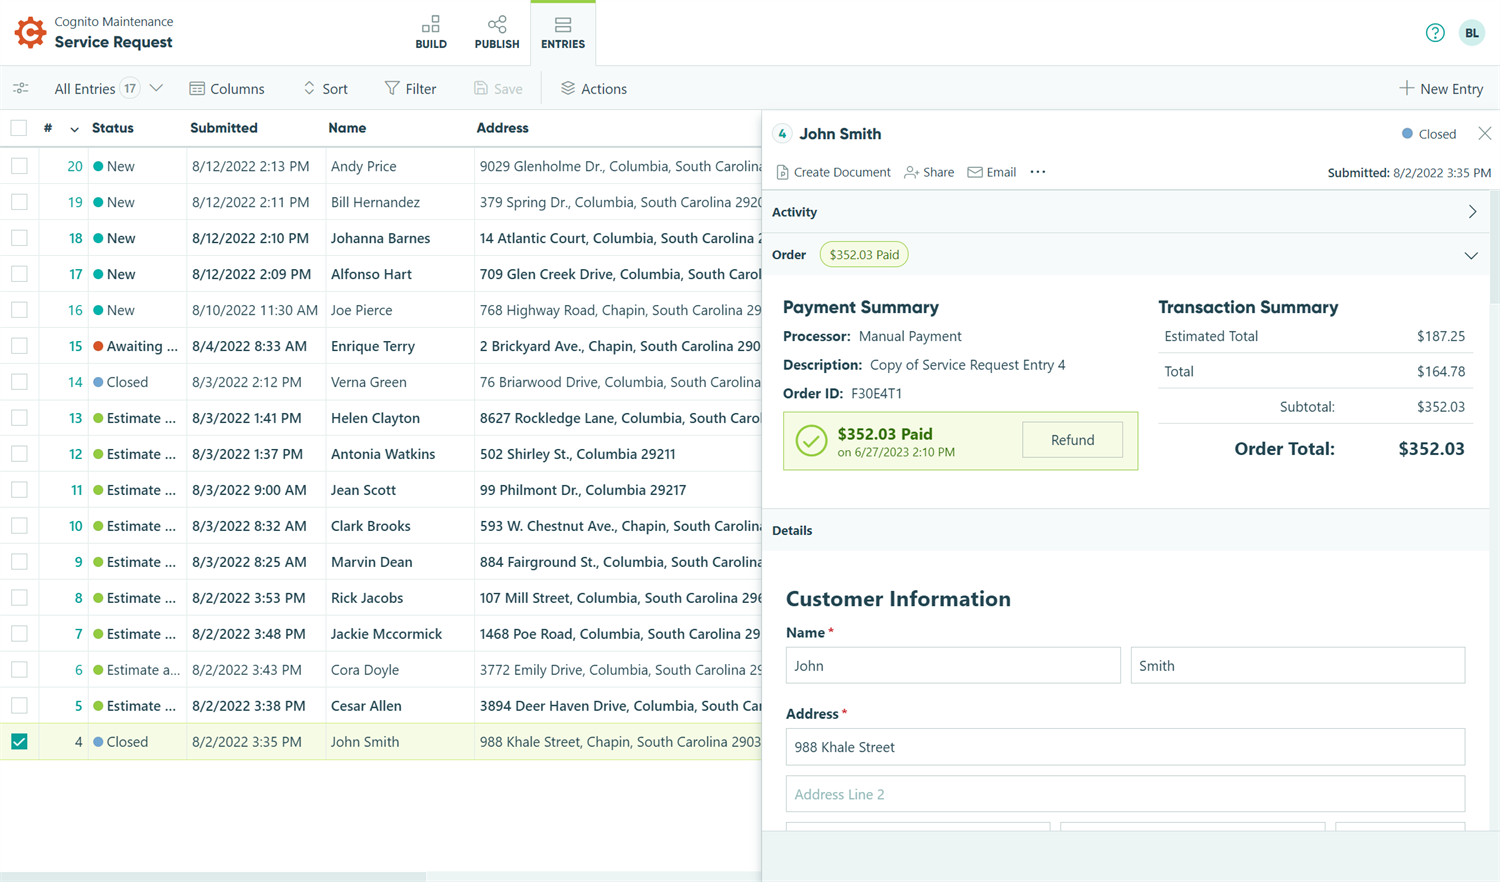Open the Actions menu

click(x=594, y=89)
